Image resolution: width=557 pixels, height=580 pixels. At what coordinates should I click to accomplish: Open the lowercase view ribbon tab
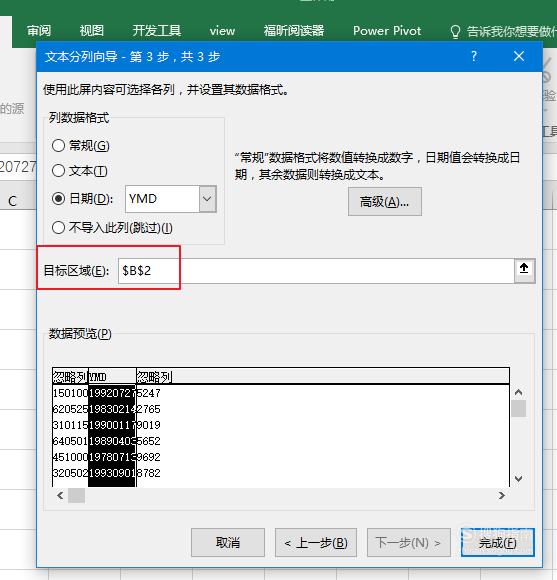coord(222,31)
